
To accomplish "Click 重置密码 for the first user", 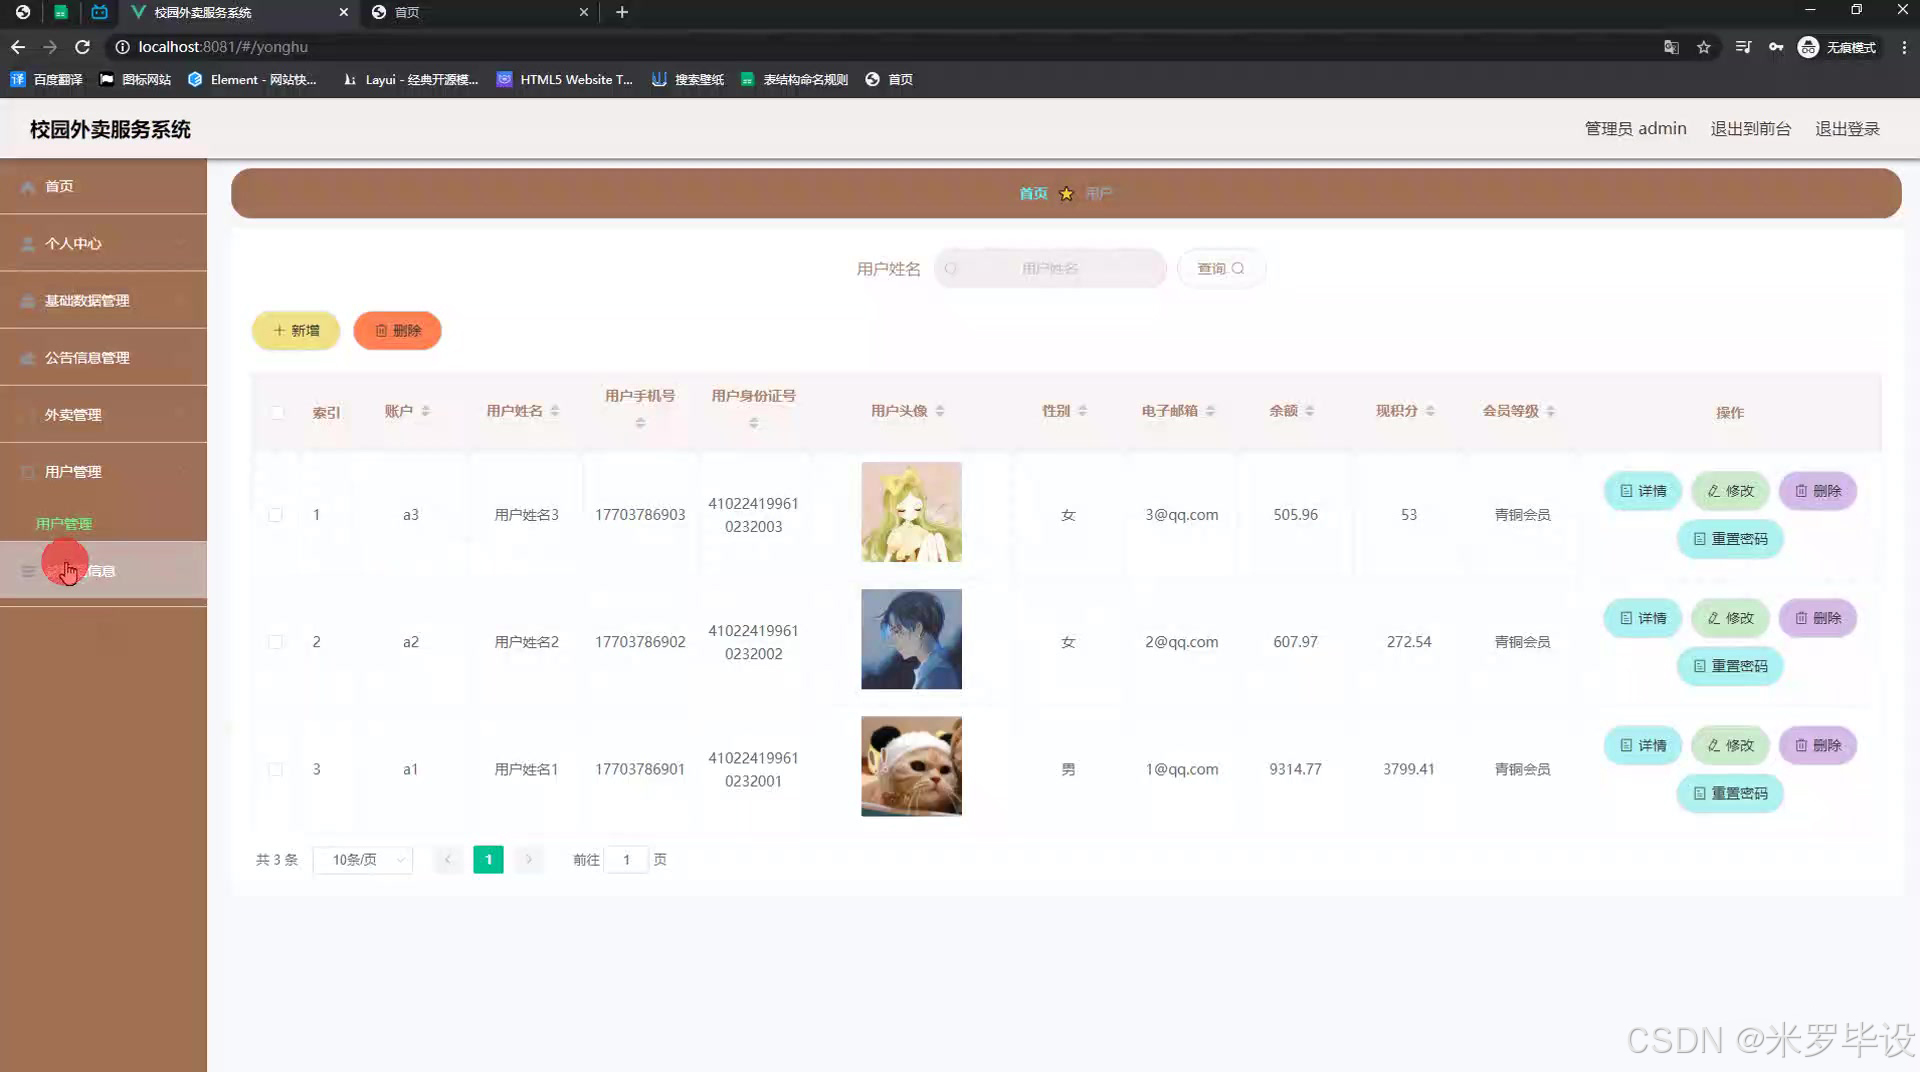I will click(1730, 538).
